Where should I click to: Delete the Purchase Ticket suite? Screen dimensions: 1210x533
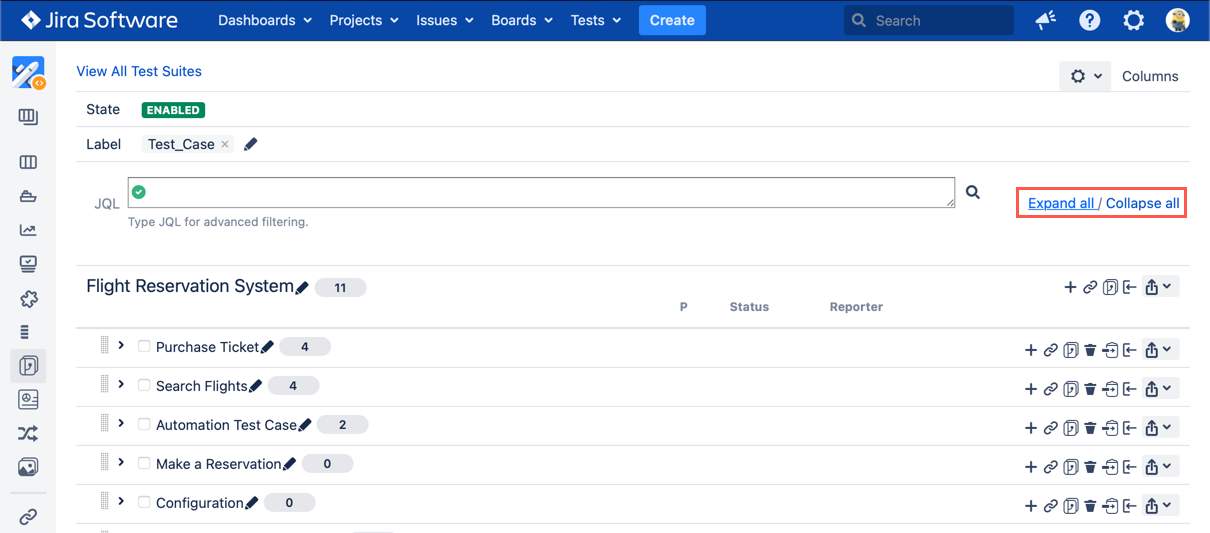pos(1090,350)
